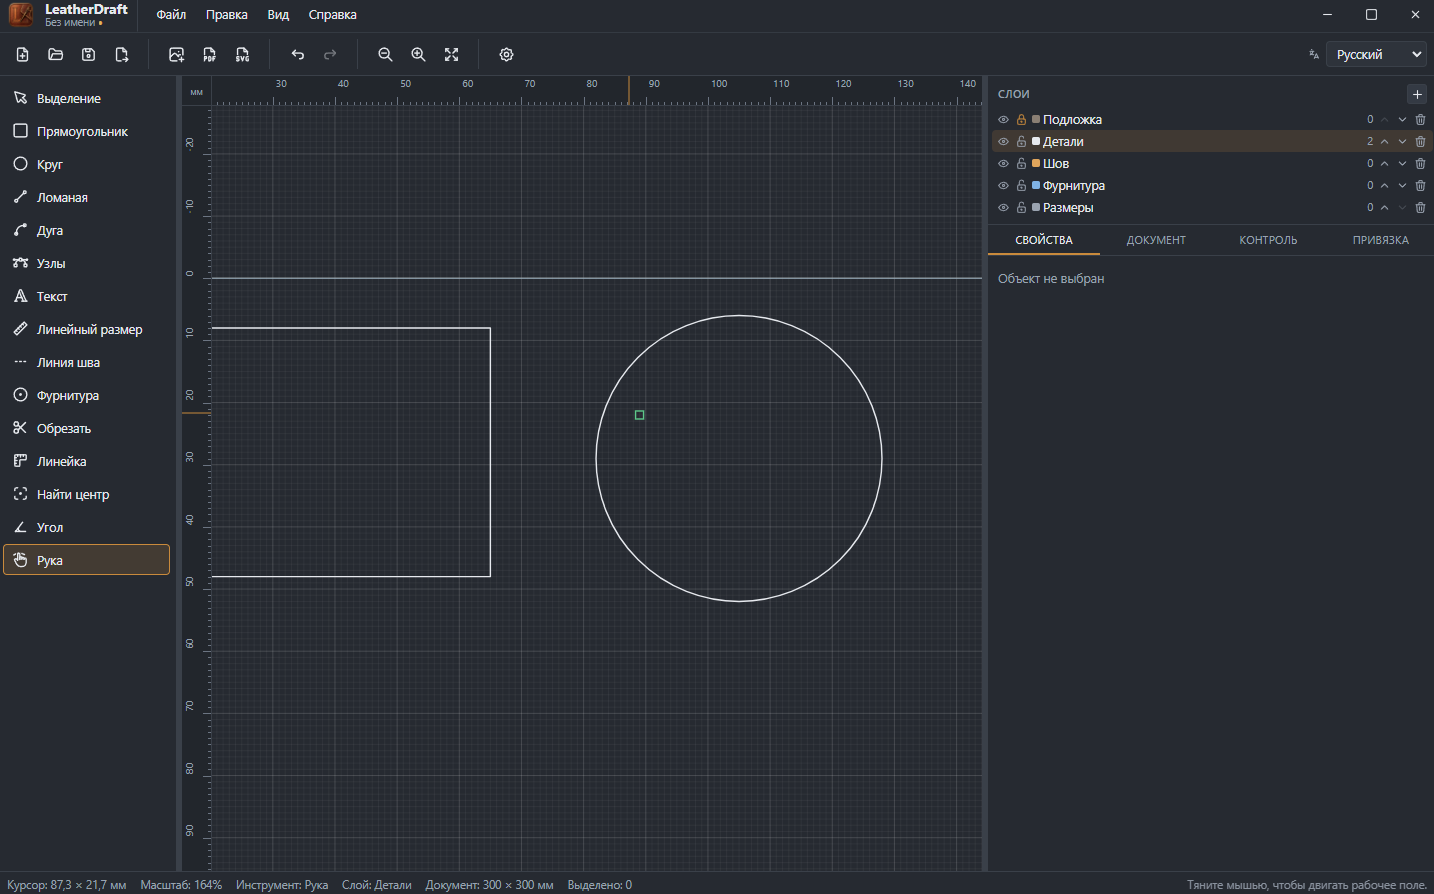
Task: Move the Подложка layer down
Action: (1403, 120)
